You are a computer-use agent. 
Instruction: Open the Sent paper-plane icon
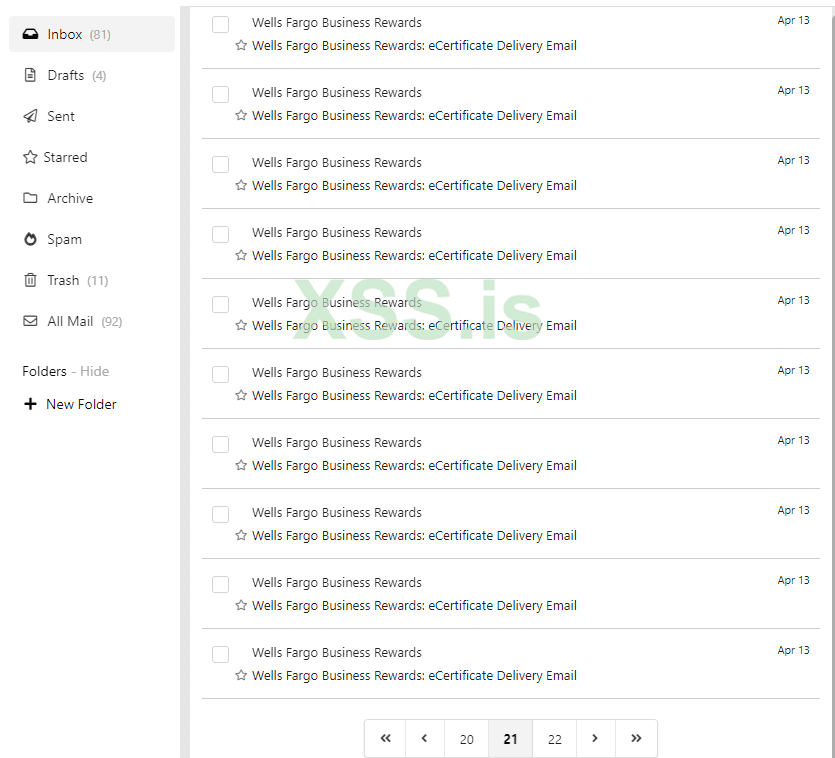[30, 116]
